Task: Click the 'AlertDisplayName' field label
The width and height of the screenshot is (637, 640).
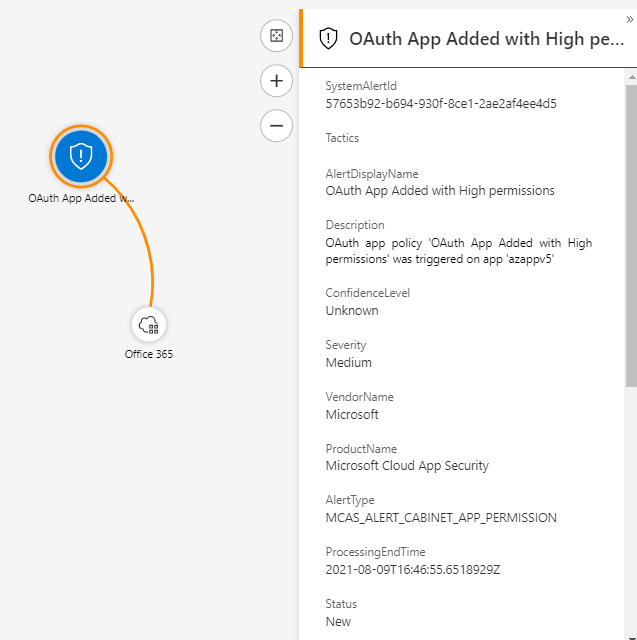Action: [x=372, y=174]
